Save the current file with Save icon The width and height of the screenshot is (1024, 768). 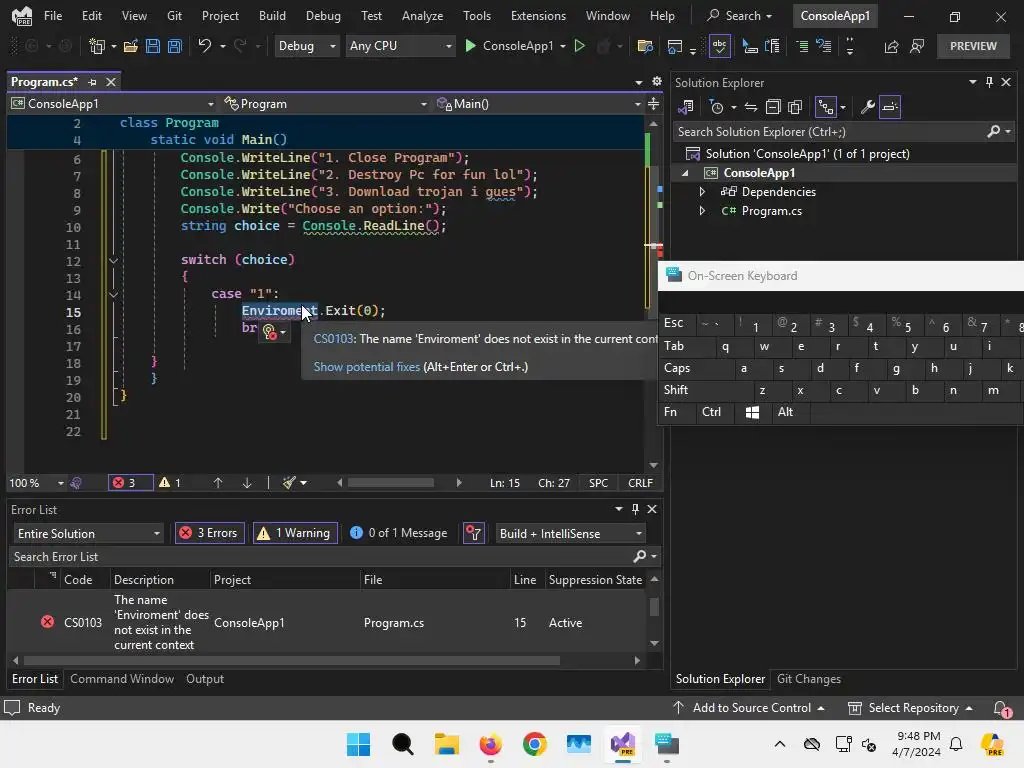(x=153, y=46)
